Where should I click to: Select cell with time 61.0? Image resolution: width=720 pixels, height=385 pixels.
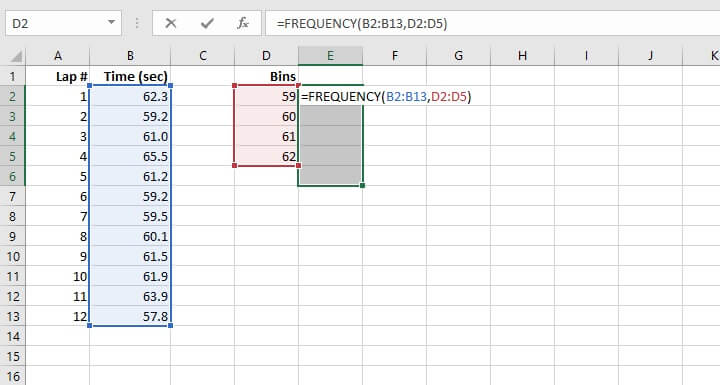coord(130,136)
